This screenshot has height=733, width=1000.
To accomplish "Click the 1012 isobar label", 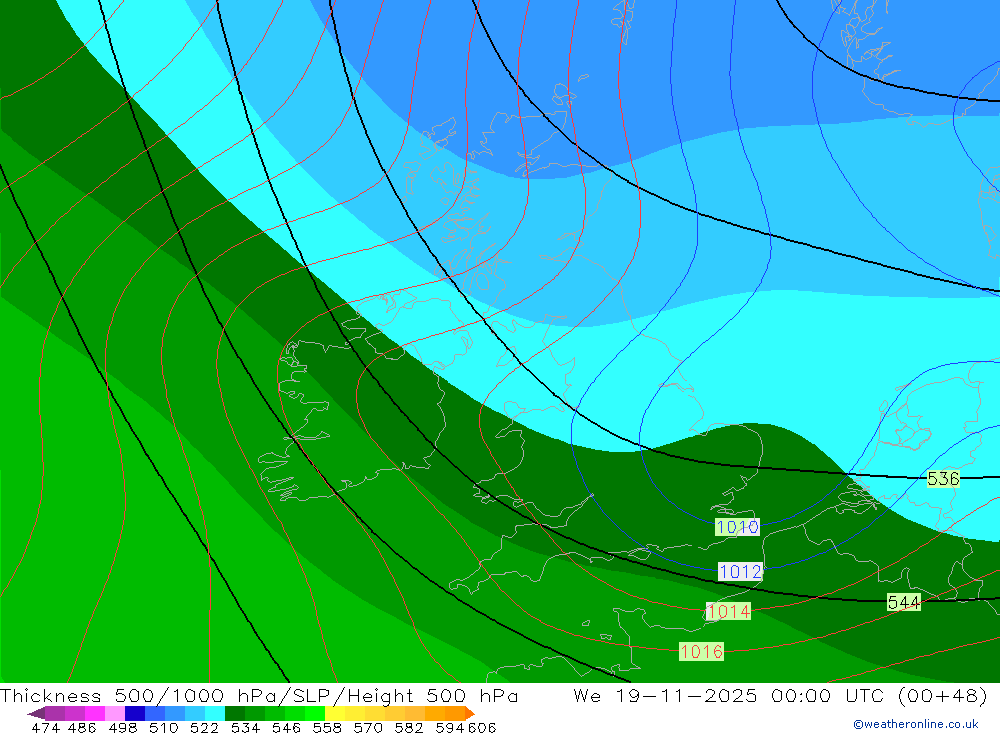I will tap(740, 572).
